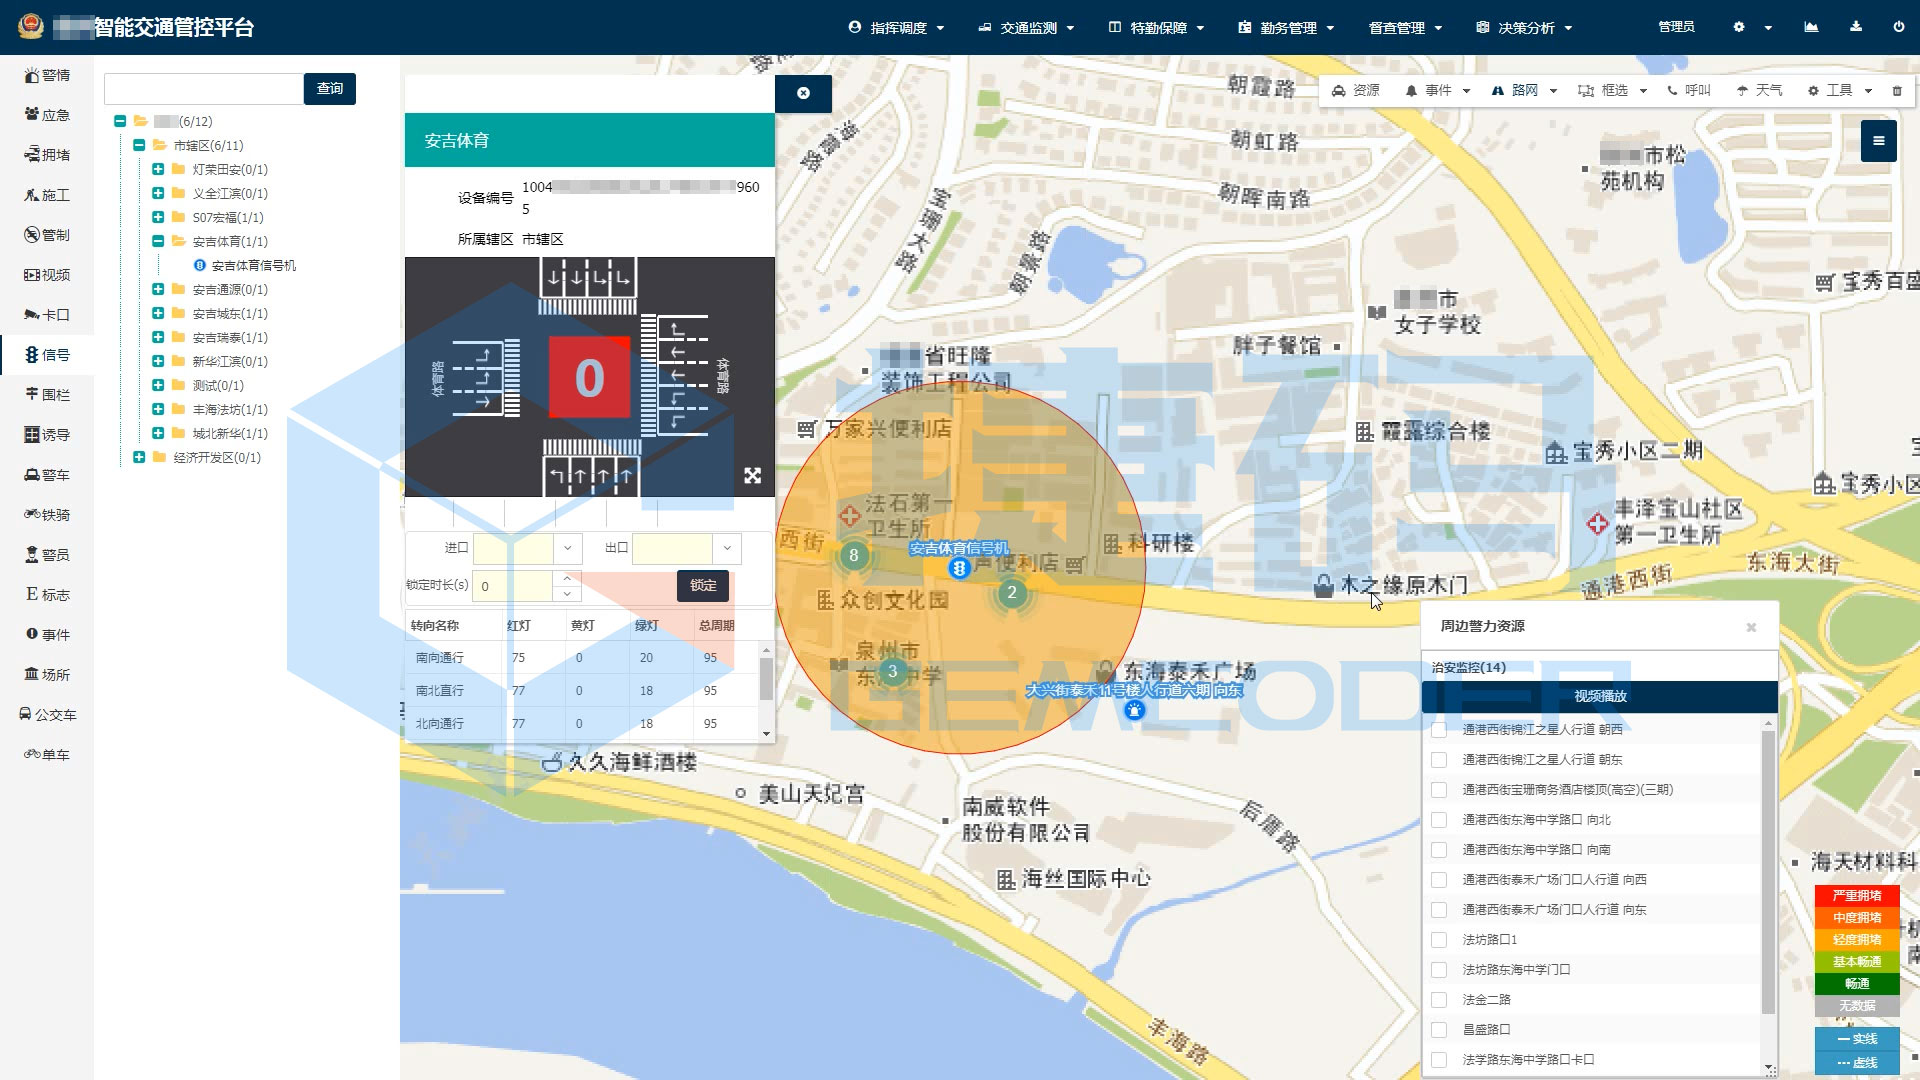Click the 警车 police car sidebar icon
Image resolution: width=1920 pixels, height=1080 pixels.
click(x=47, y=475)
